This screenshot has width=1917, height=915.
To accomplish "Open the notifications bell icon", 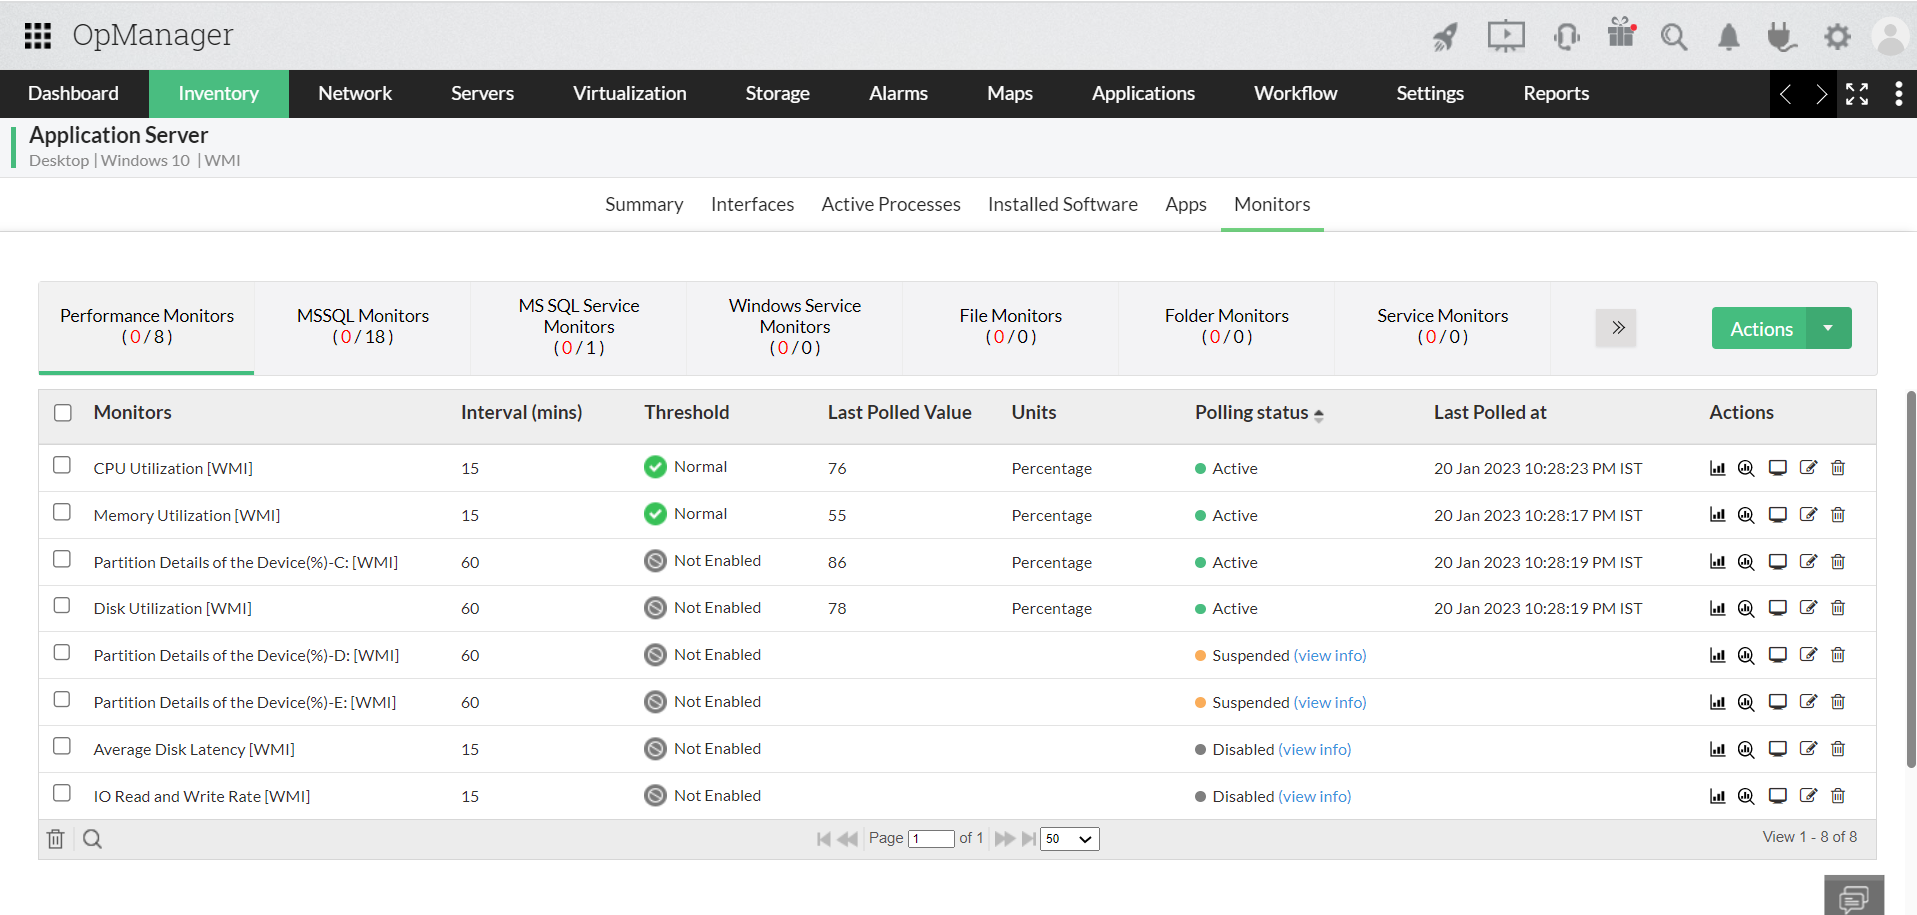I will [x=1728, y=37].
